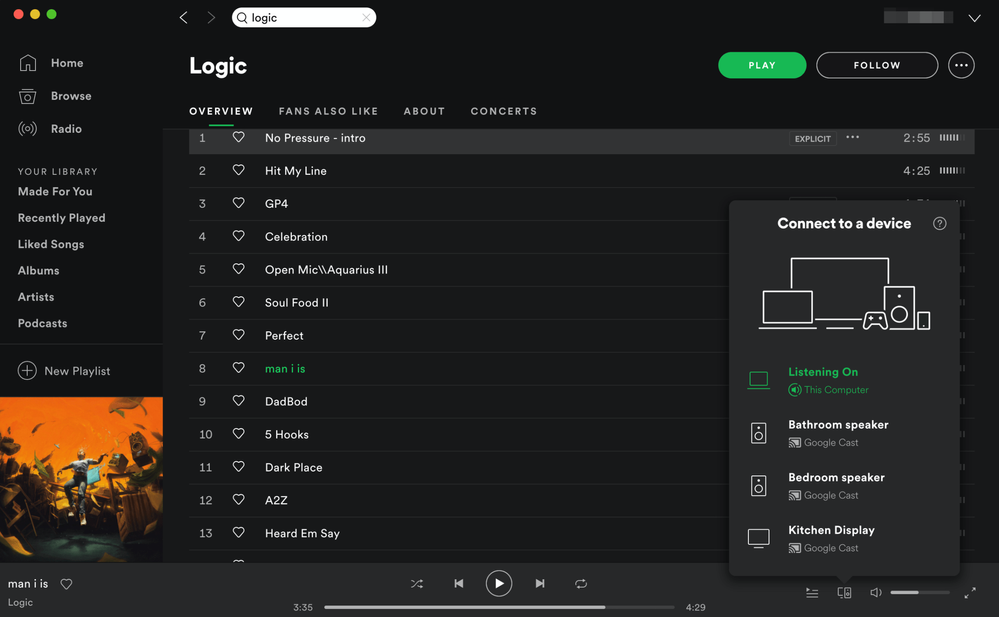Open Podcasts in Your Library
The image size is (999, 617).
click(x=42, y=323)
